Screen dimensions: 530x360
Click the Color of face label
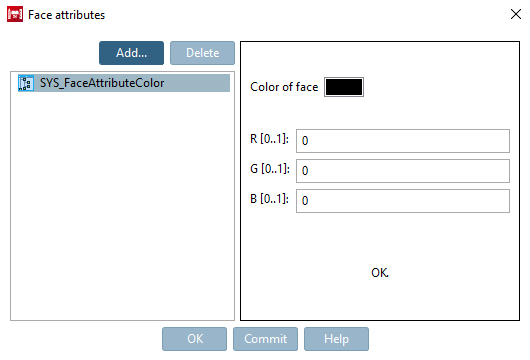pos(284,87)
